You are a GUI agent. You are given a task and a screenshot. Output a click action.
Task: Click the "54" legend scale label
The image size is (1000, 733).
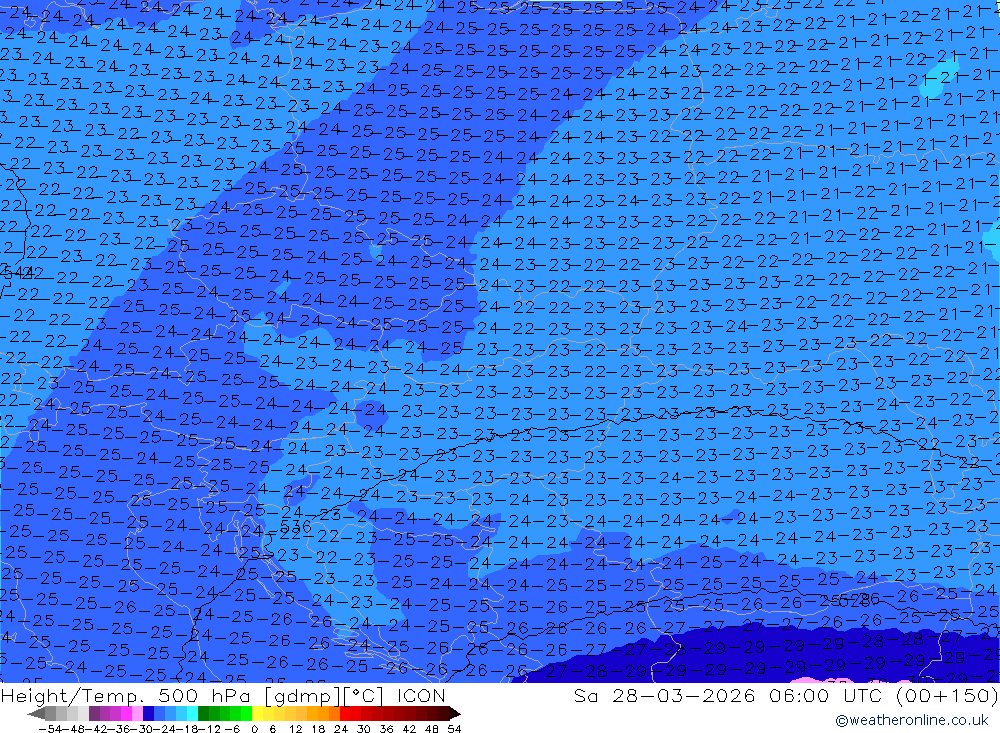[454, 729]
